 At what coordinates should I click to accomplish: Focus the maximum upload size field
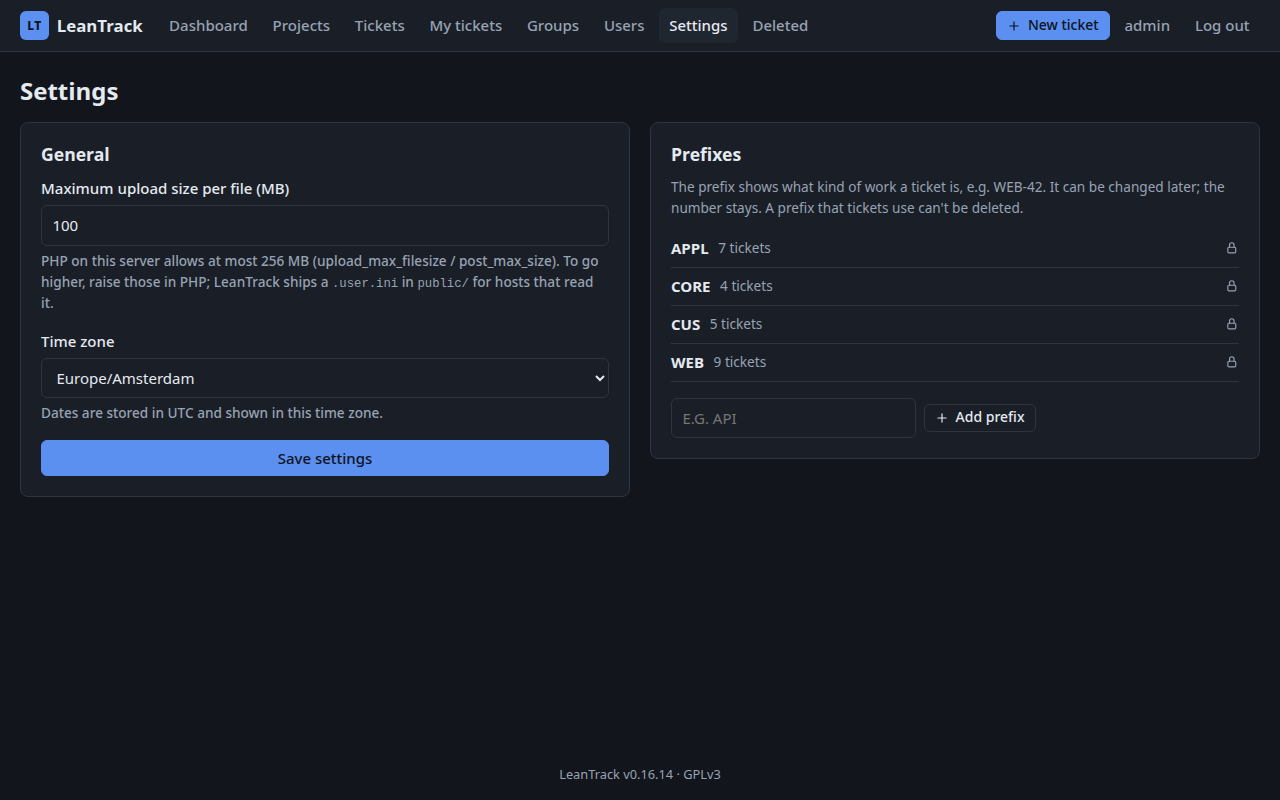325,226
